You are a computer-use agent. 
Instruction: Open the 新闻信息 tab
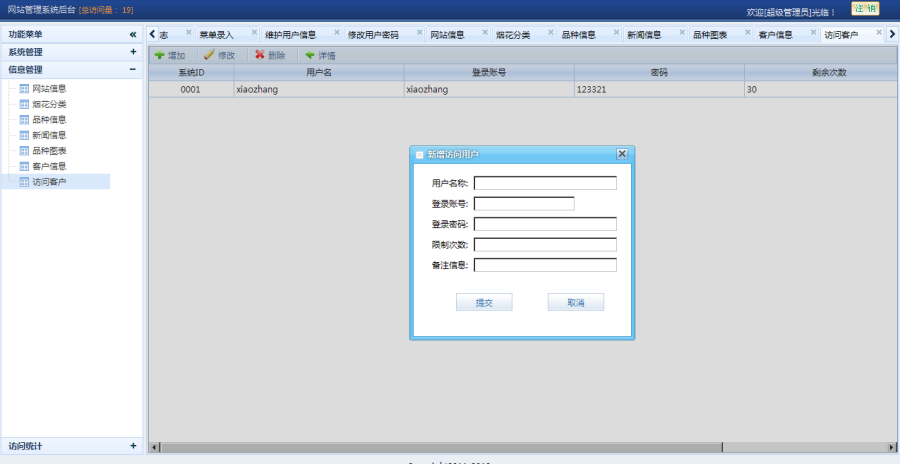(x=644, y=35)
